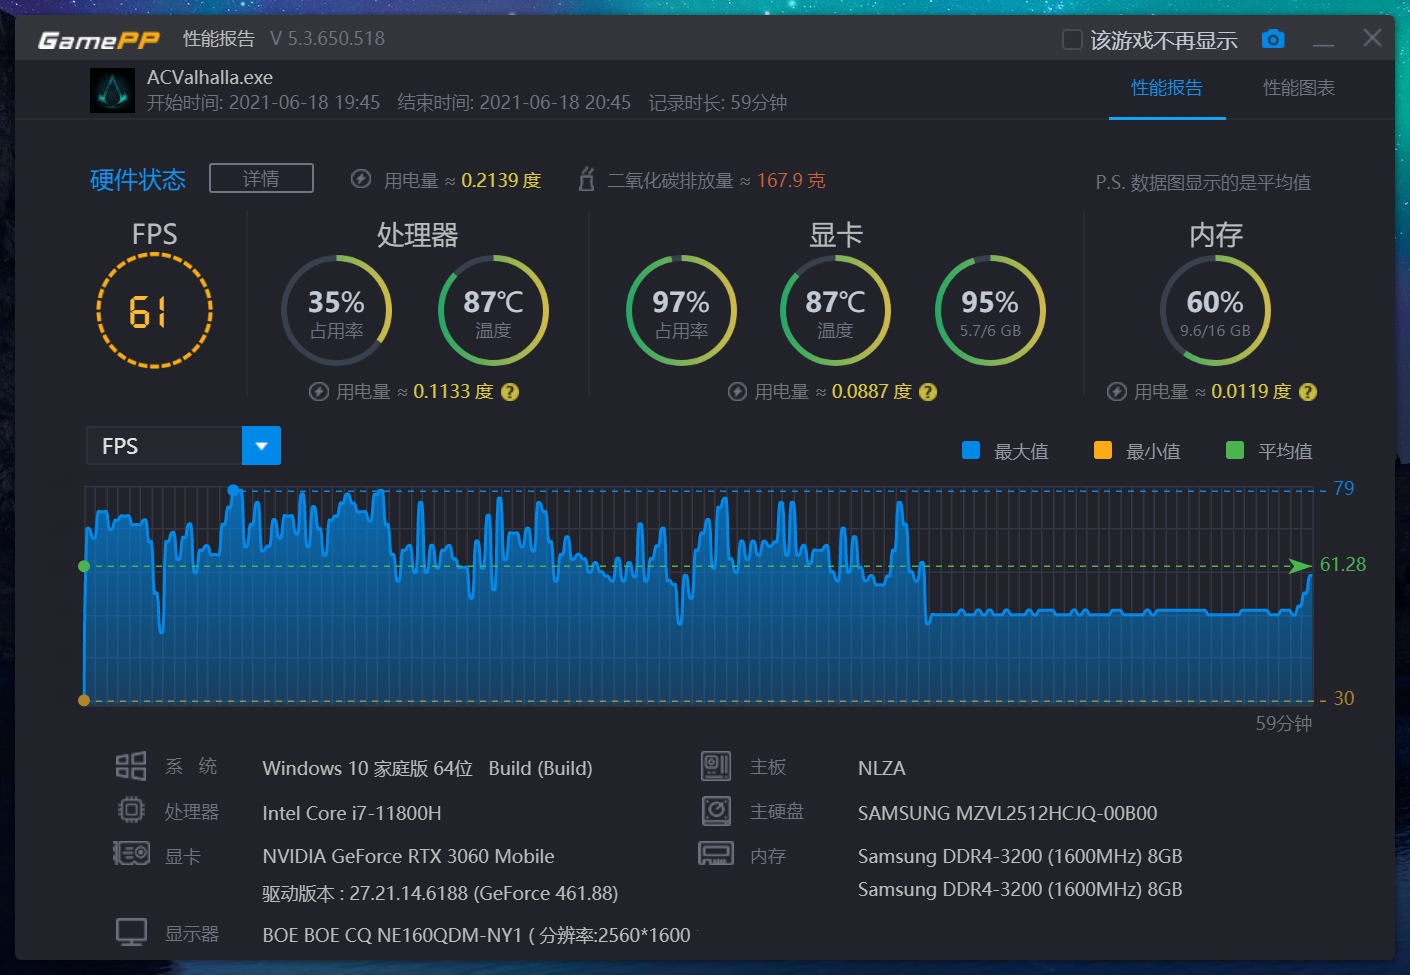The image size is (1410, 975).
Task: Click the green average line start marker
Action: pyautogui.click(x=84, y=566)
